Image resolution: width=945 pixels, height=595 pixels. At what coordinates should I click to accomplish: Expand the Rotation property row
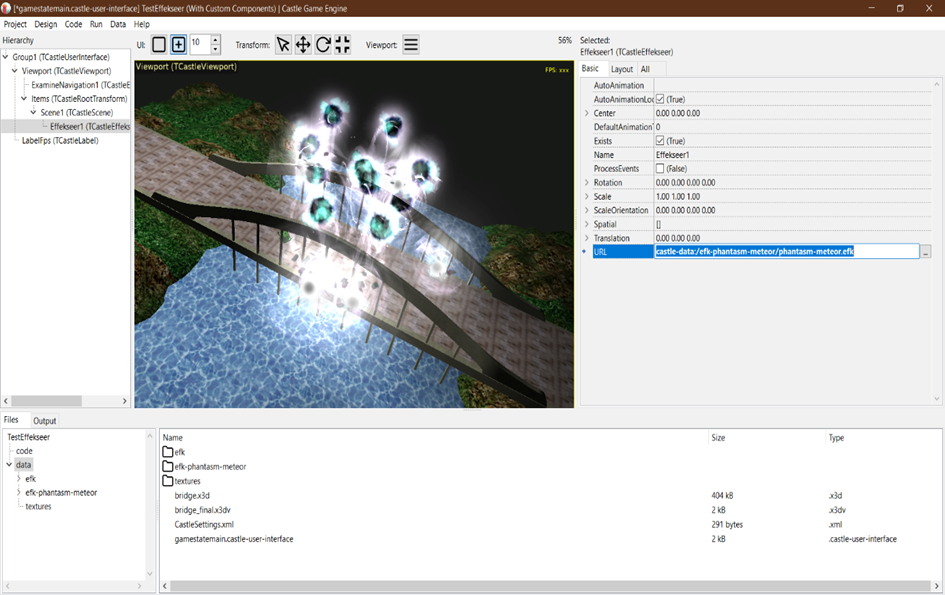point(587,183)
